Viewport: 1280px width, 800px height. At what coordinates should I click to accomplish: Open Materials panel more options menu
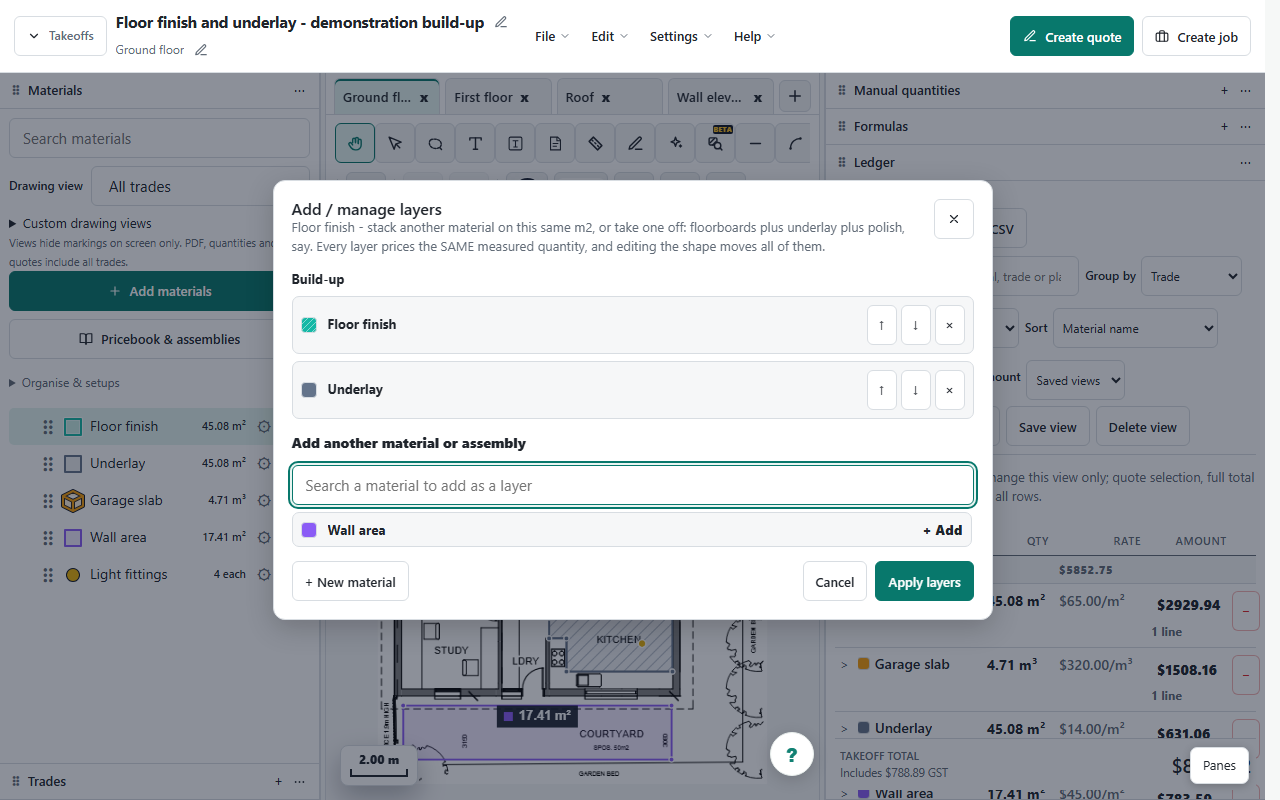coord(299,90)
